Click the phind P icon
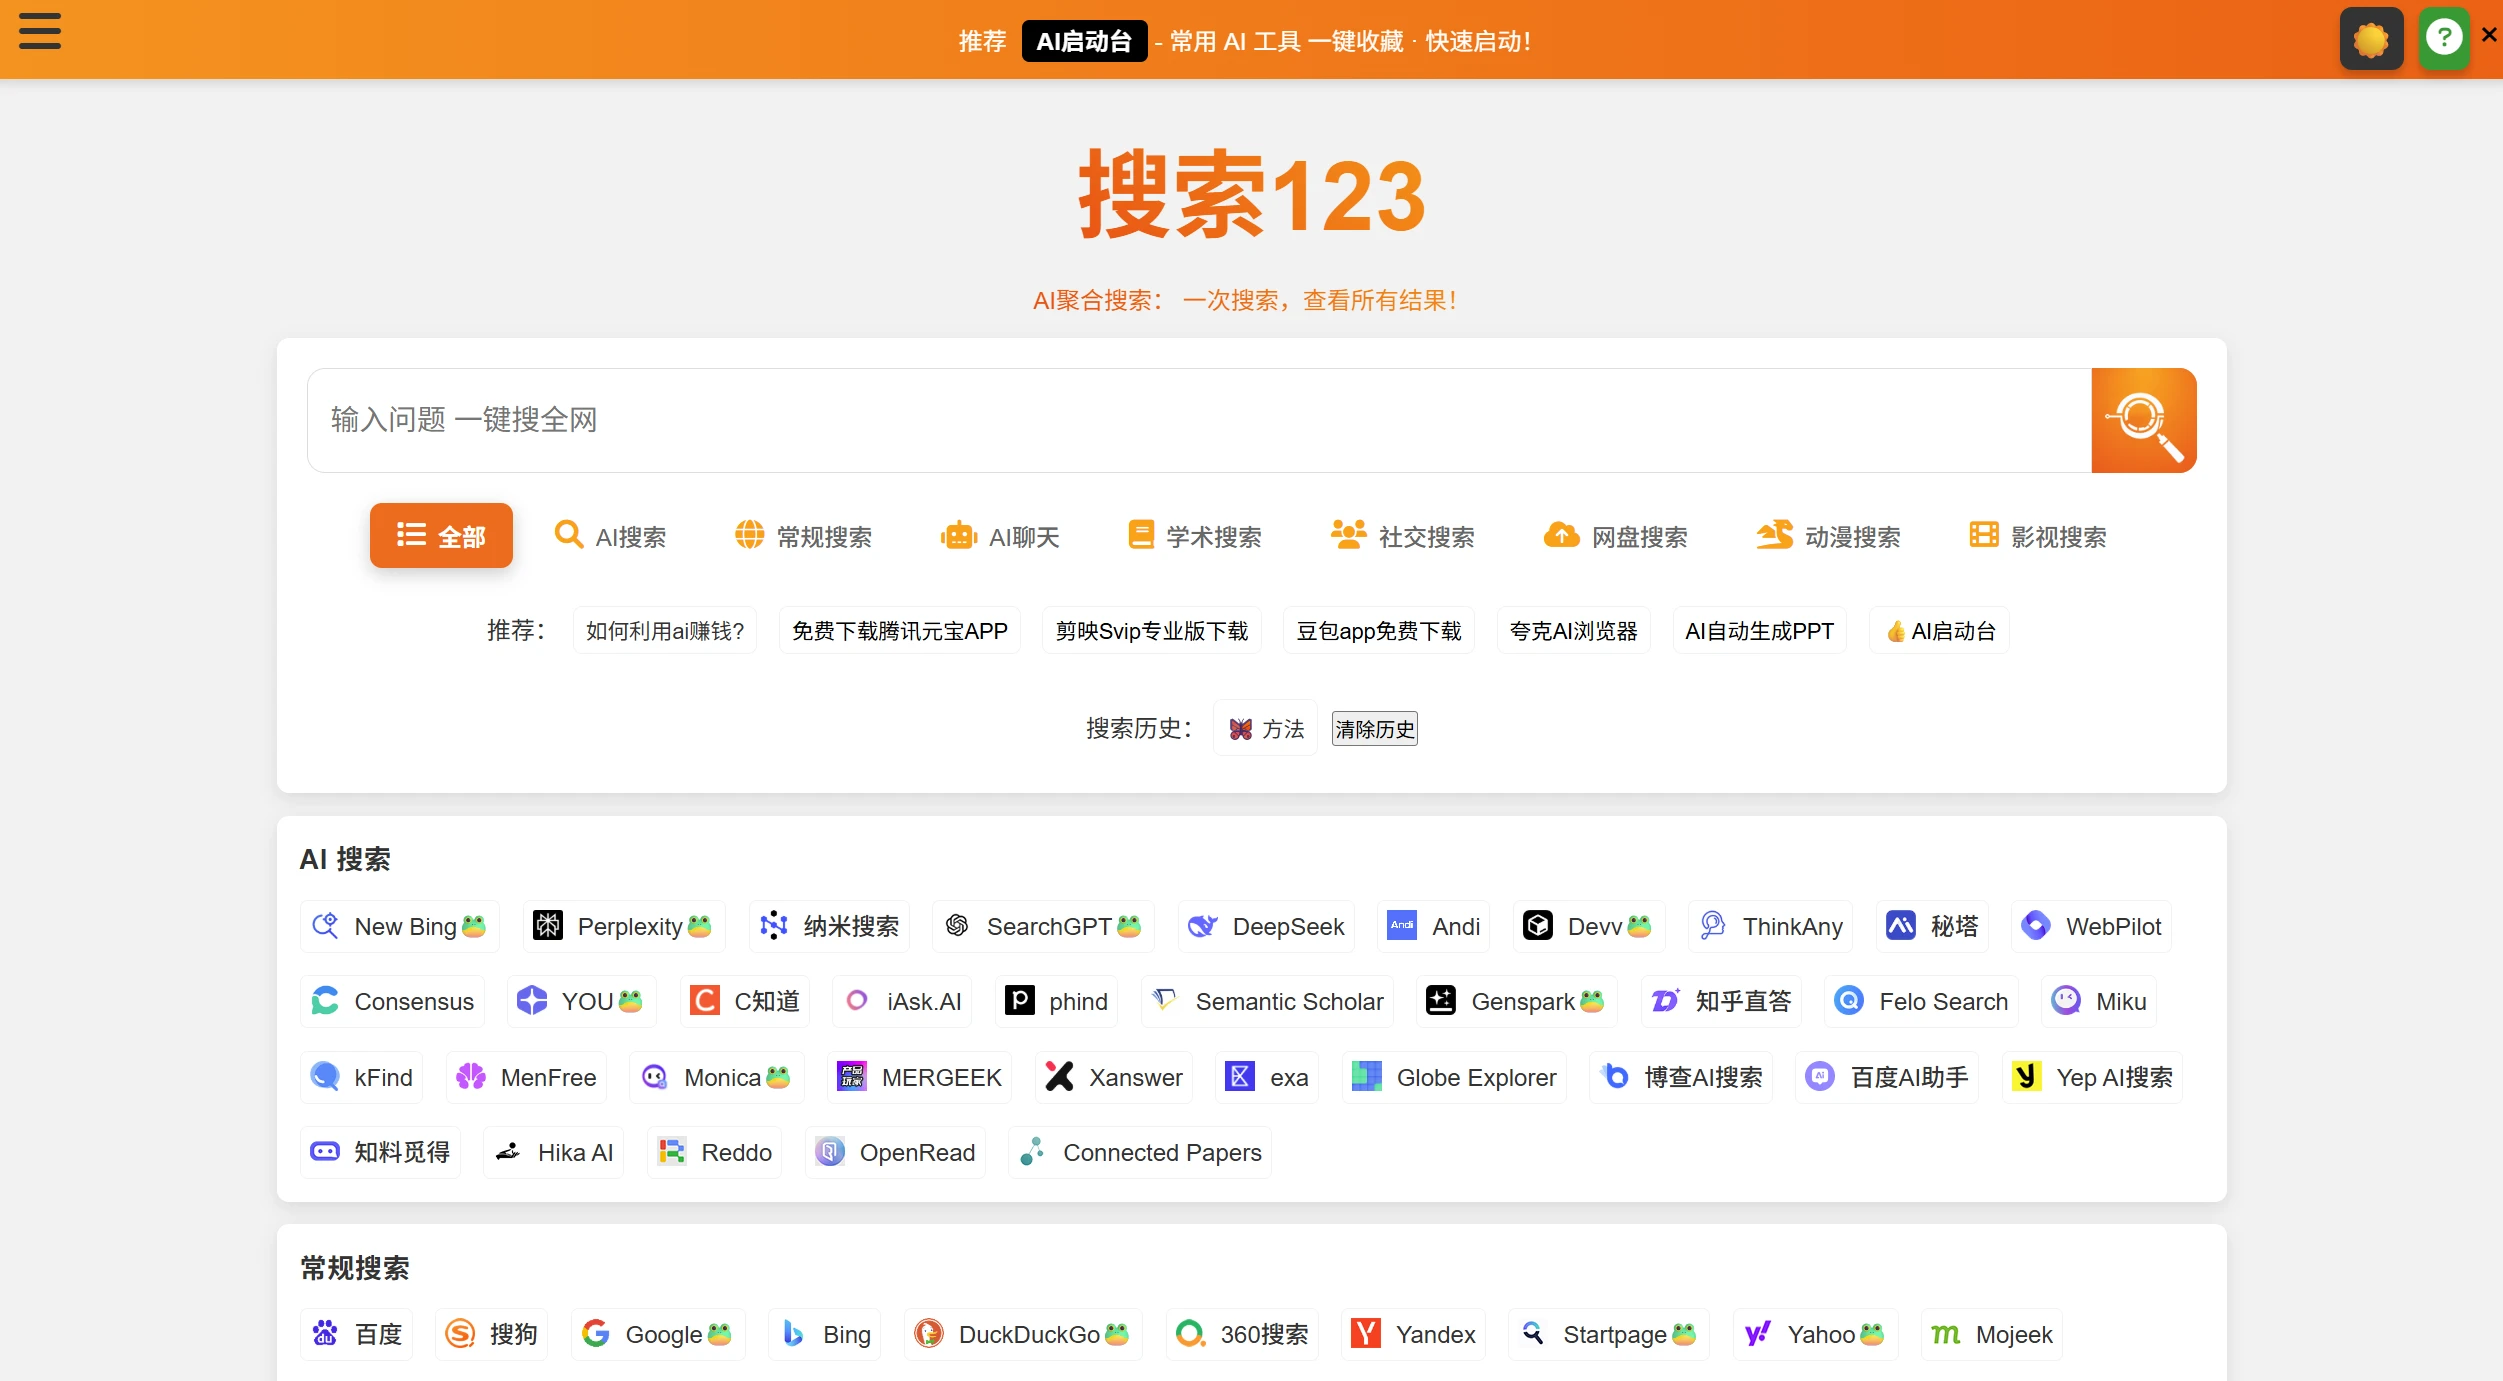This screenshot has width=2503, height=1381. click(x=1019, y=1000)
